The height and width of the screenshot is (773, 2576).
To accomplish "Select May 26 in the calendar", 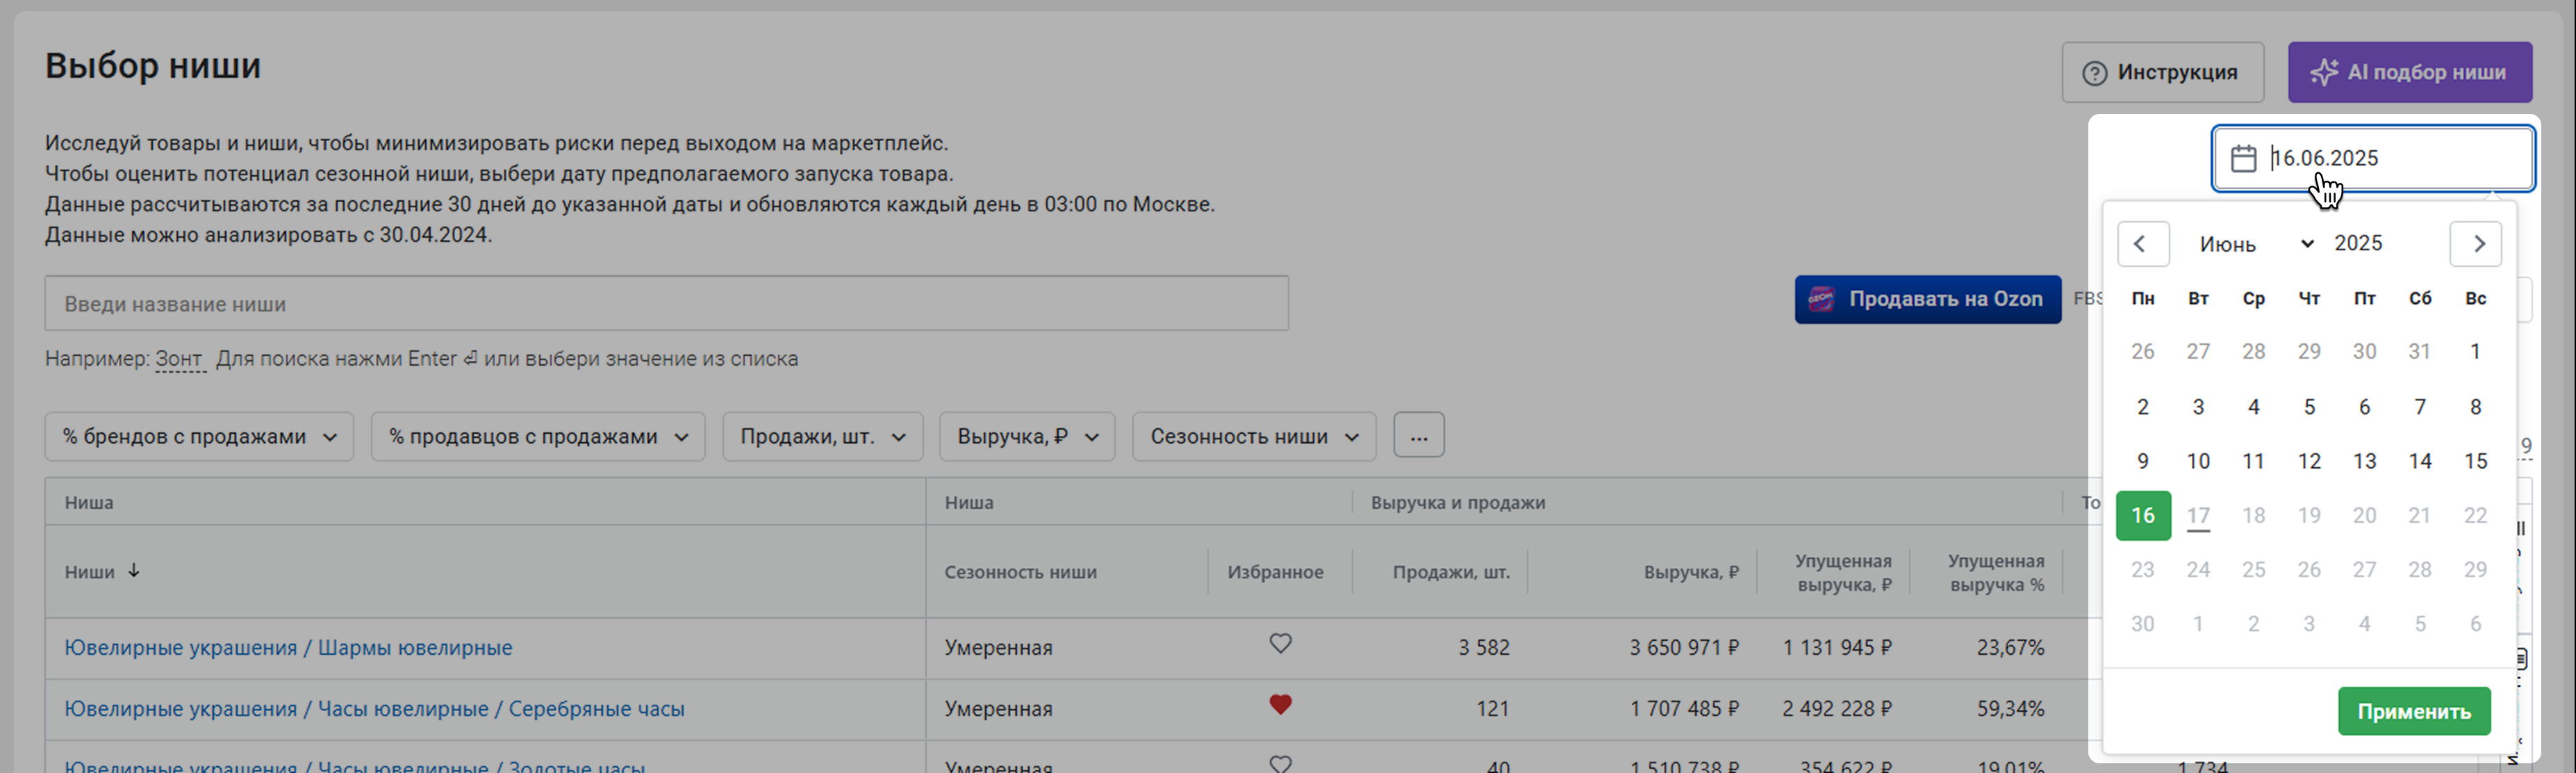I will point(2143,351).
